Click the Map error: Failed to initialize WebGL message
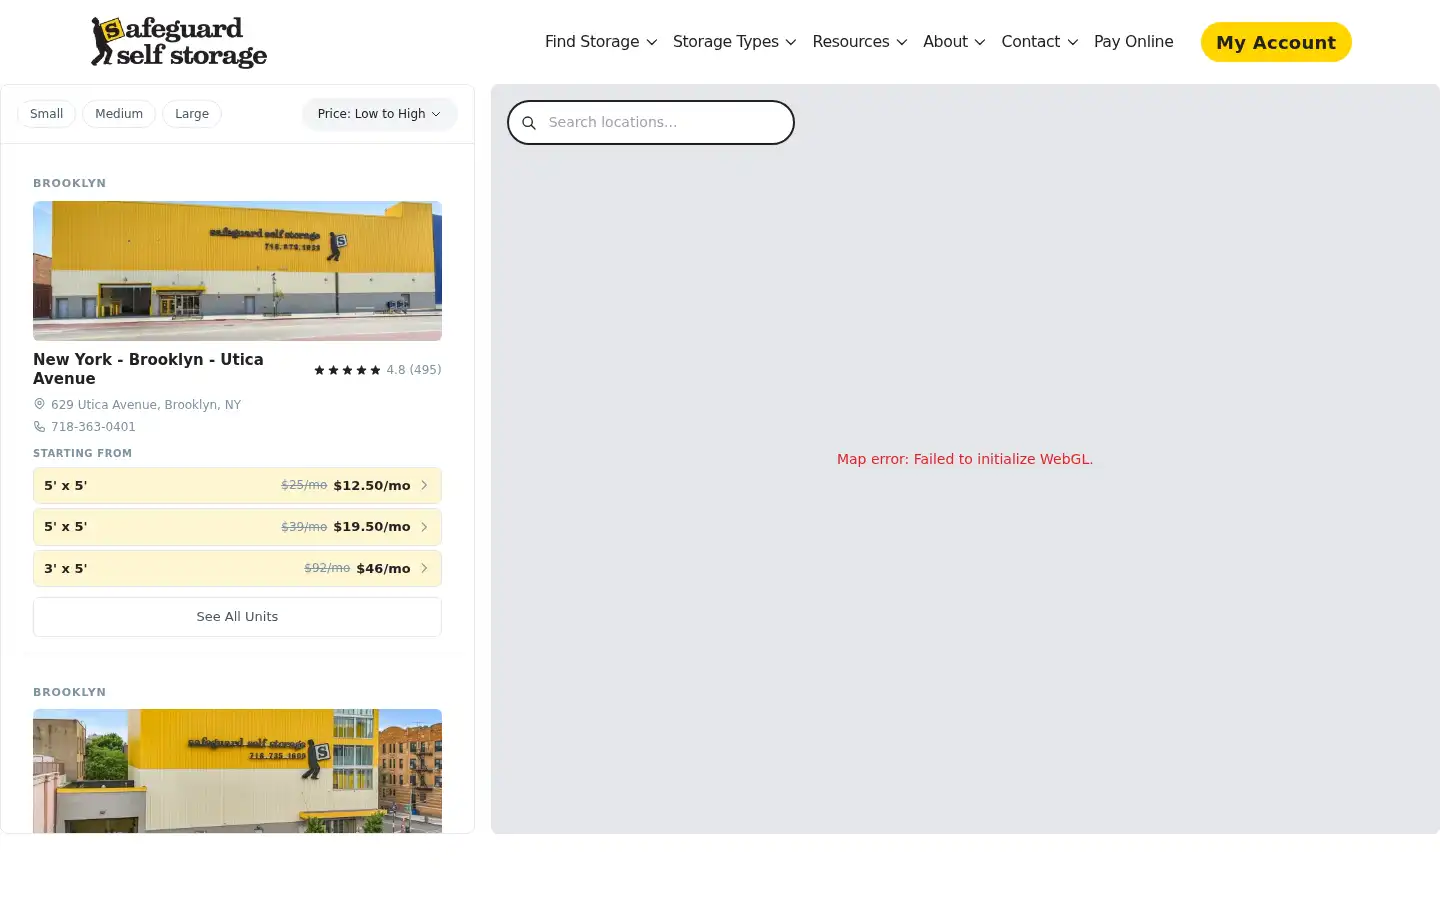The image size is (1440, 900). (x=965, y=459)
